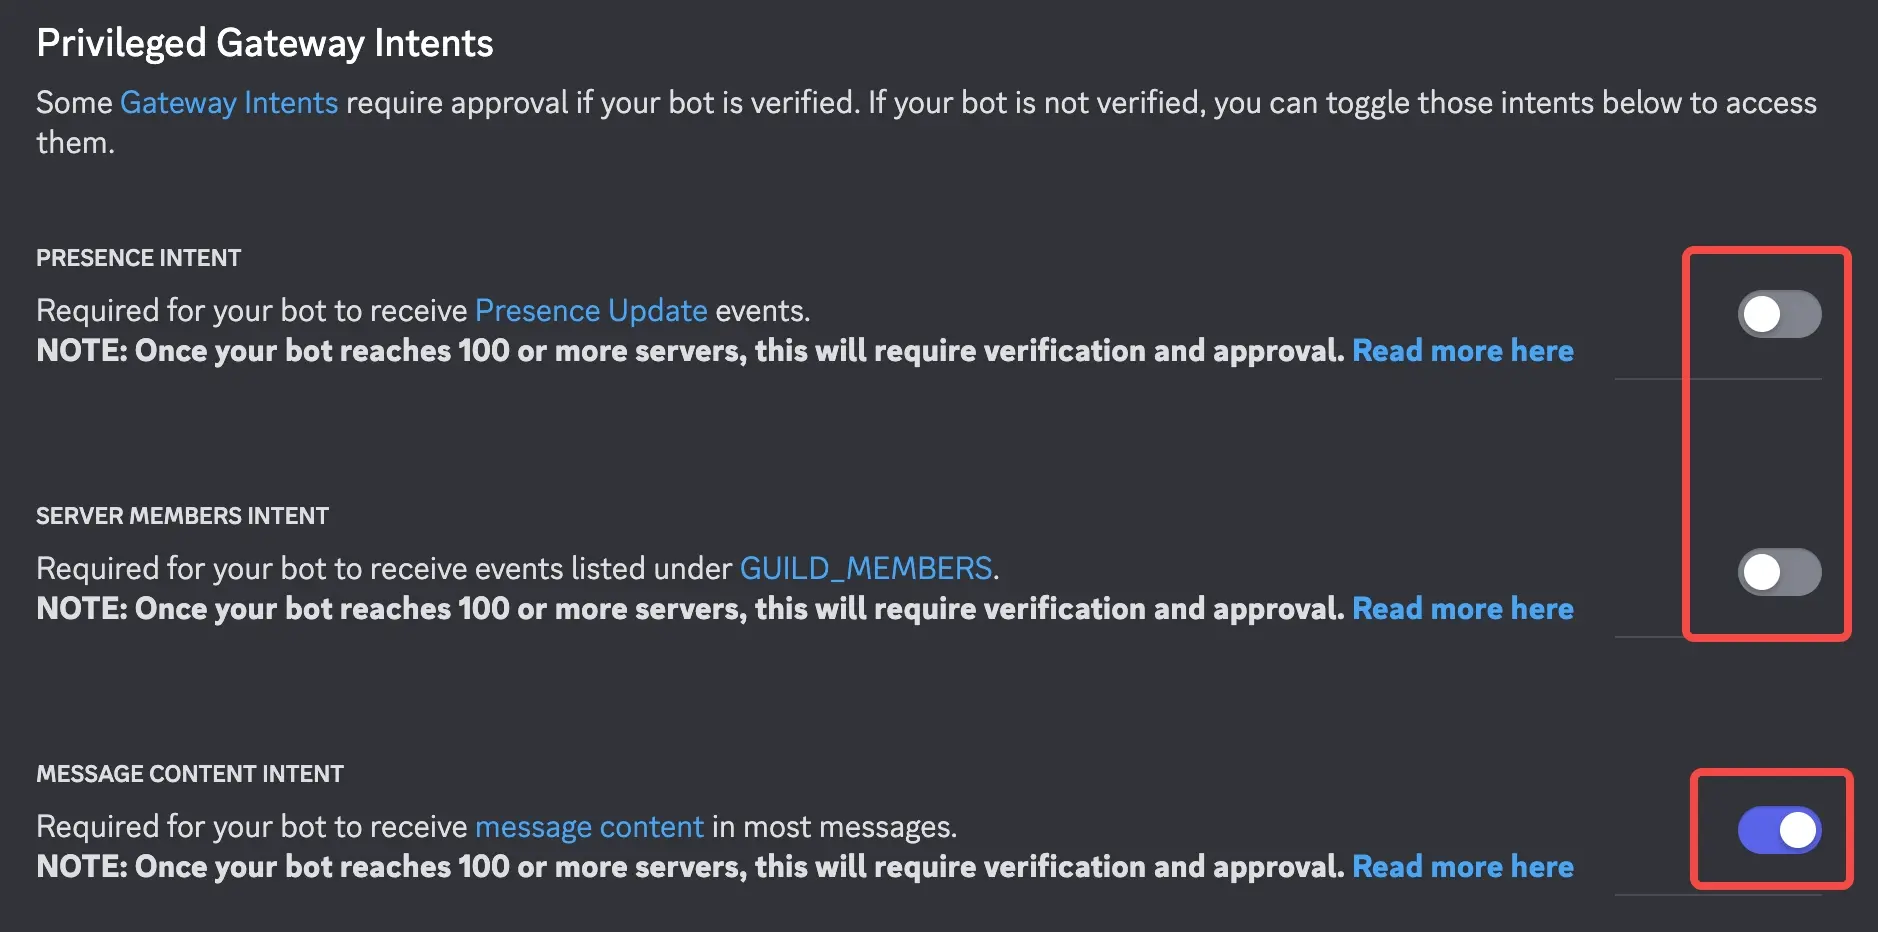Image resolution: width=1878 pixels, height=932 pixels.
Task: Click the "Required for your bot to receive events listed under" text
Action: 385,569
